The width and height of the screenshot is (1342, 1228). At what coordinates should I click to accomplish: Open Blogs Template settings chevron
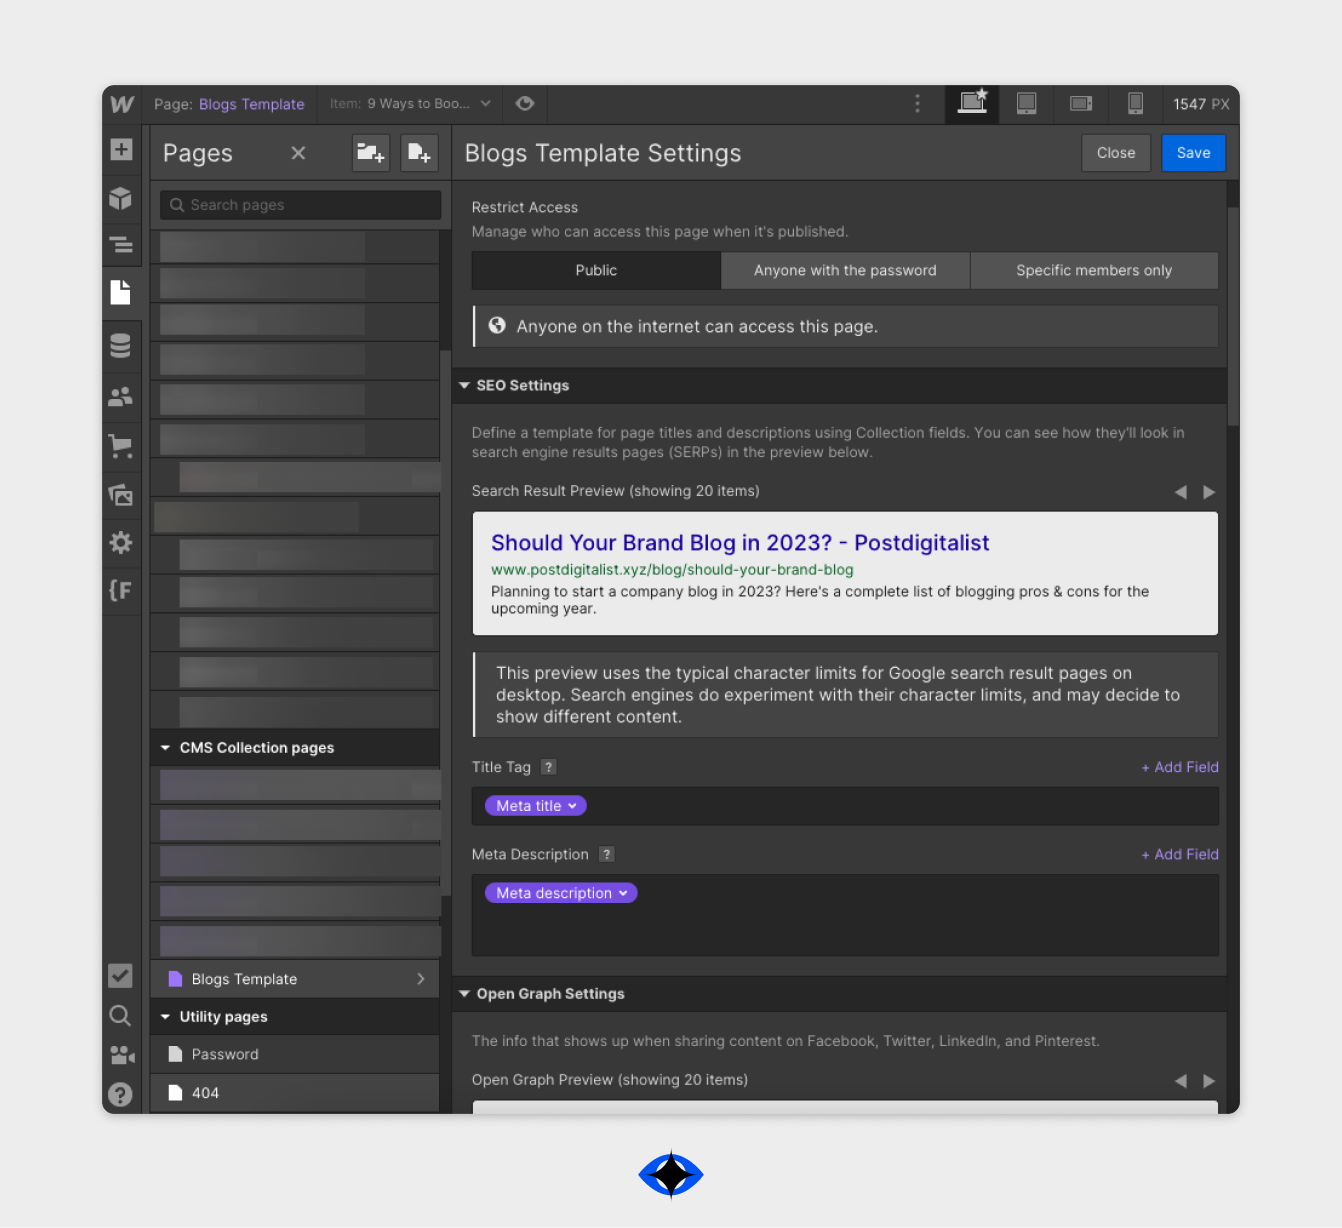pyautogui.click(x=421, y=979)
